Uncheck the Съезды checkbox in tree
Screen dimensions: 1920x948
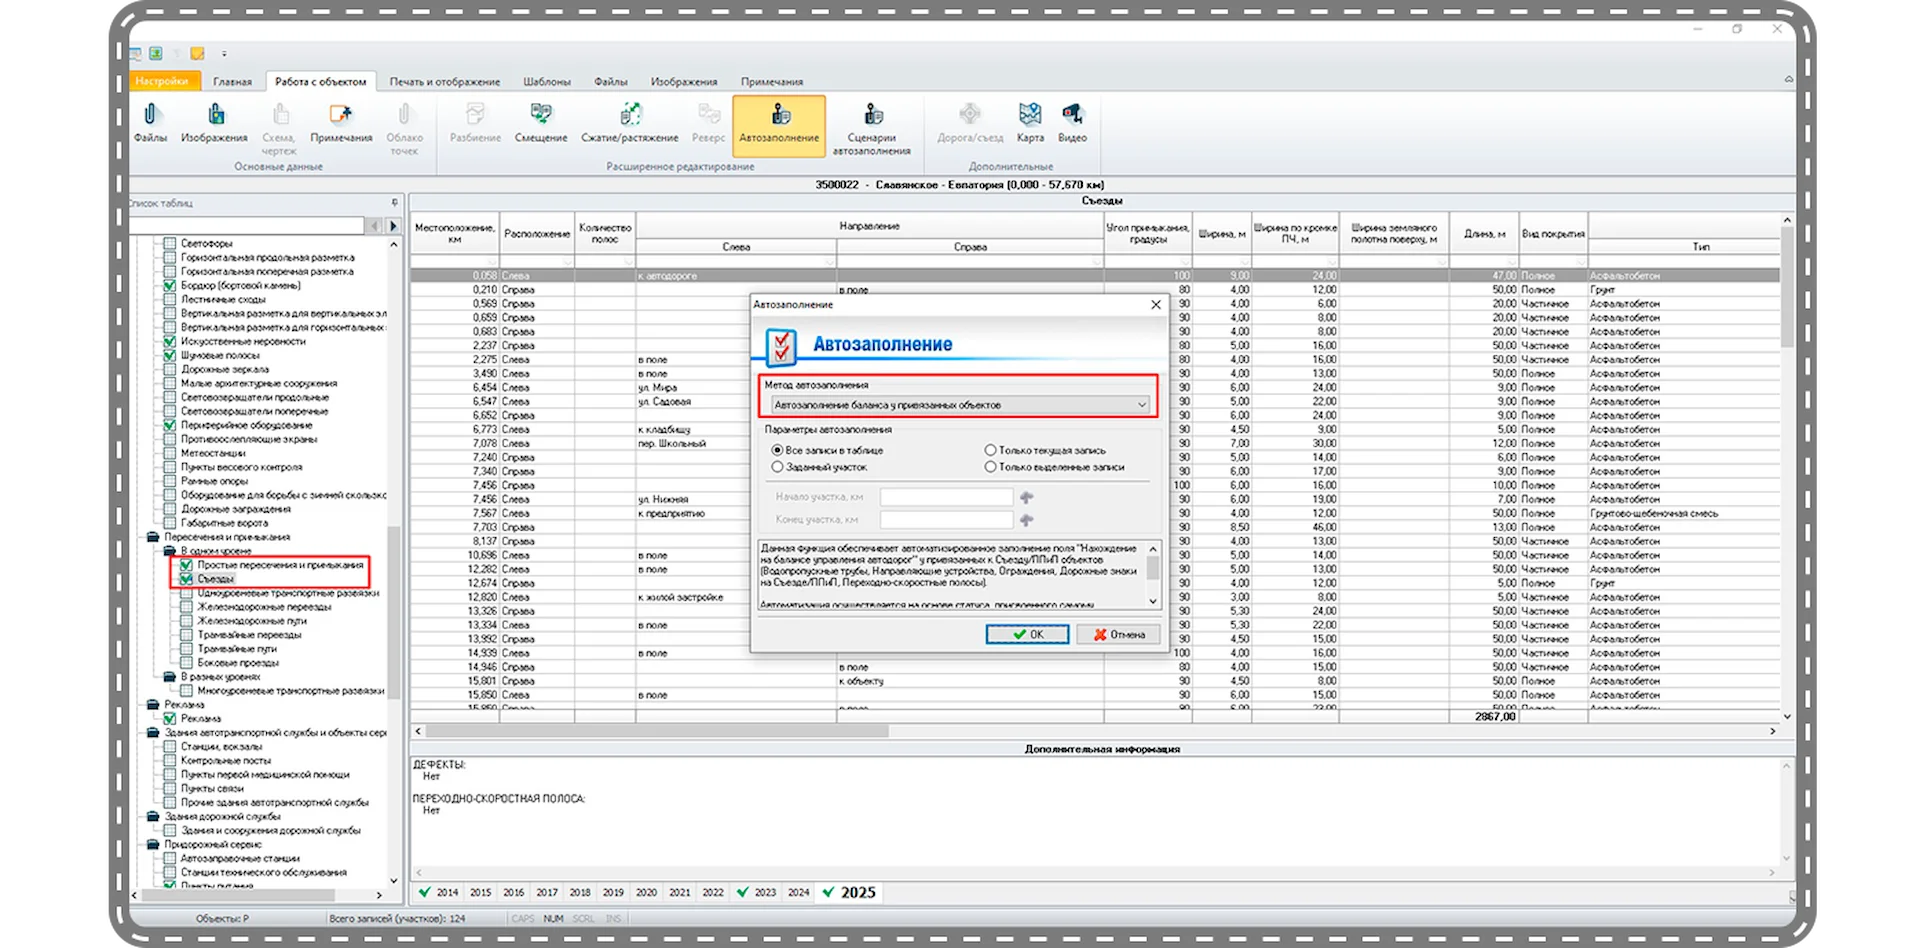pos(186,579)
